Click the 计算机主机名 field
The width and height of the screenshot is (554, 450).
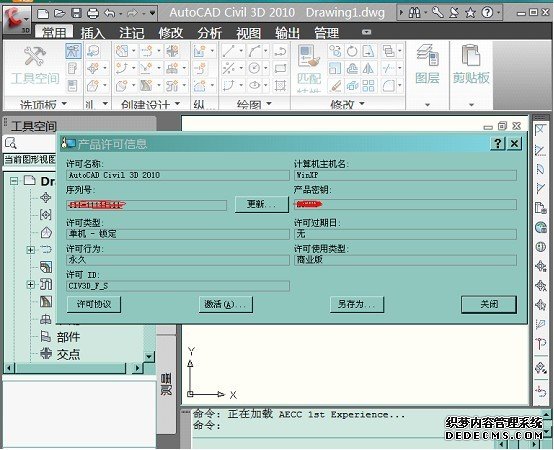405,175
